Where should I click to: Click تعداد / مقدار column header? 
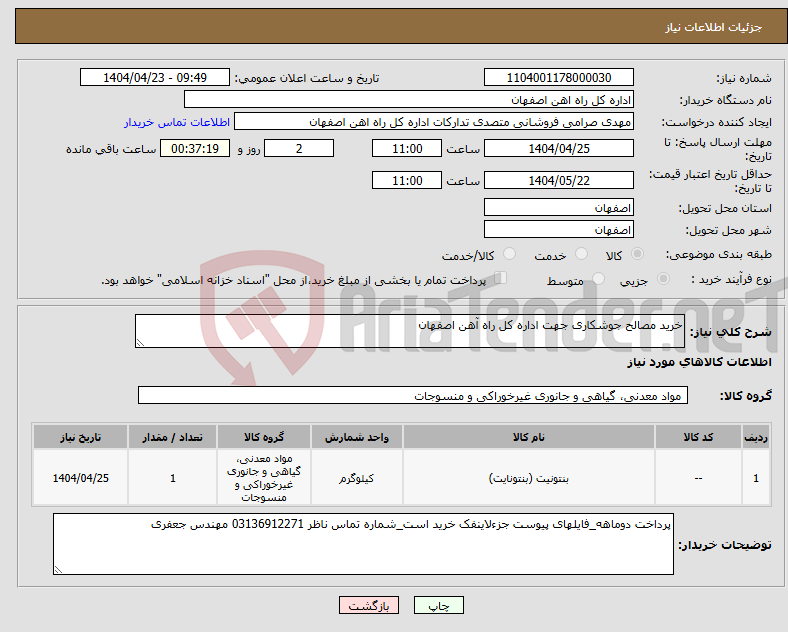pyautogui.click(x=172, y=437)
